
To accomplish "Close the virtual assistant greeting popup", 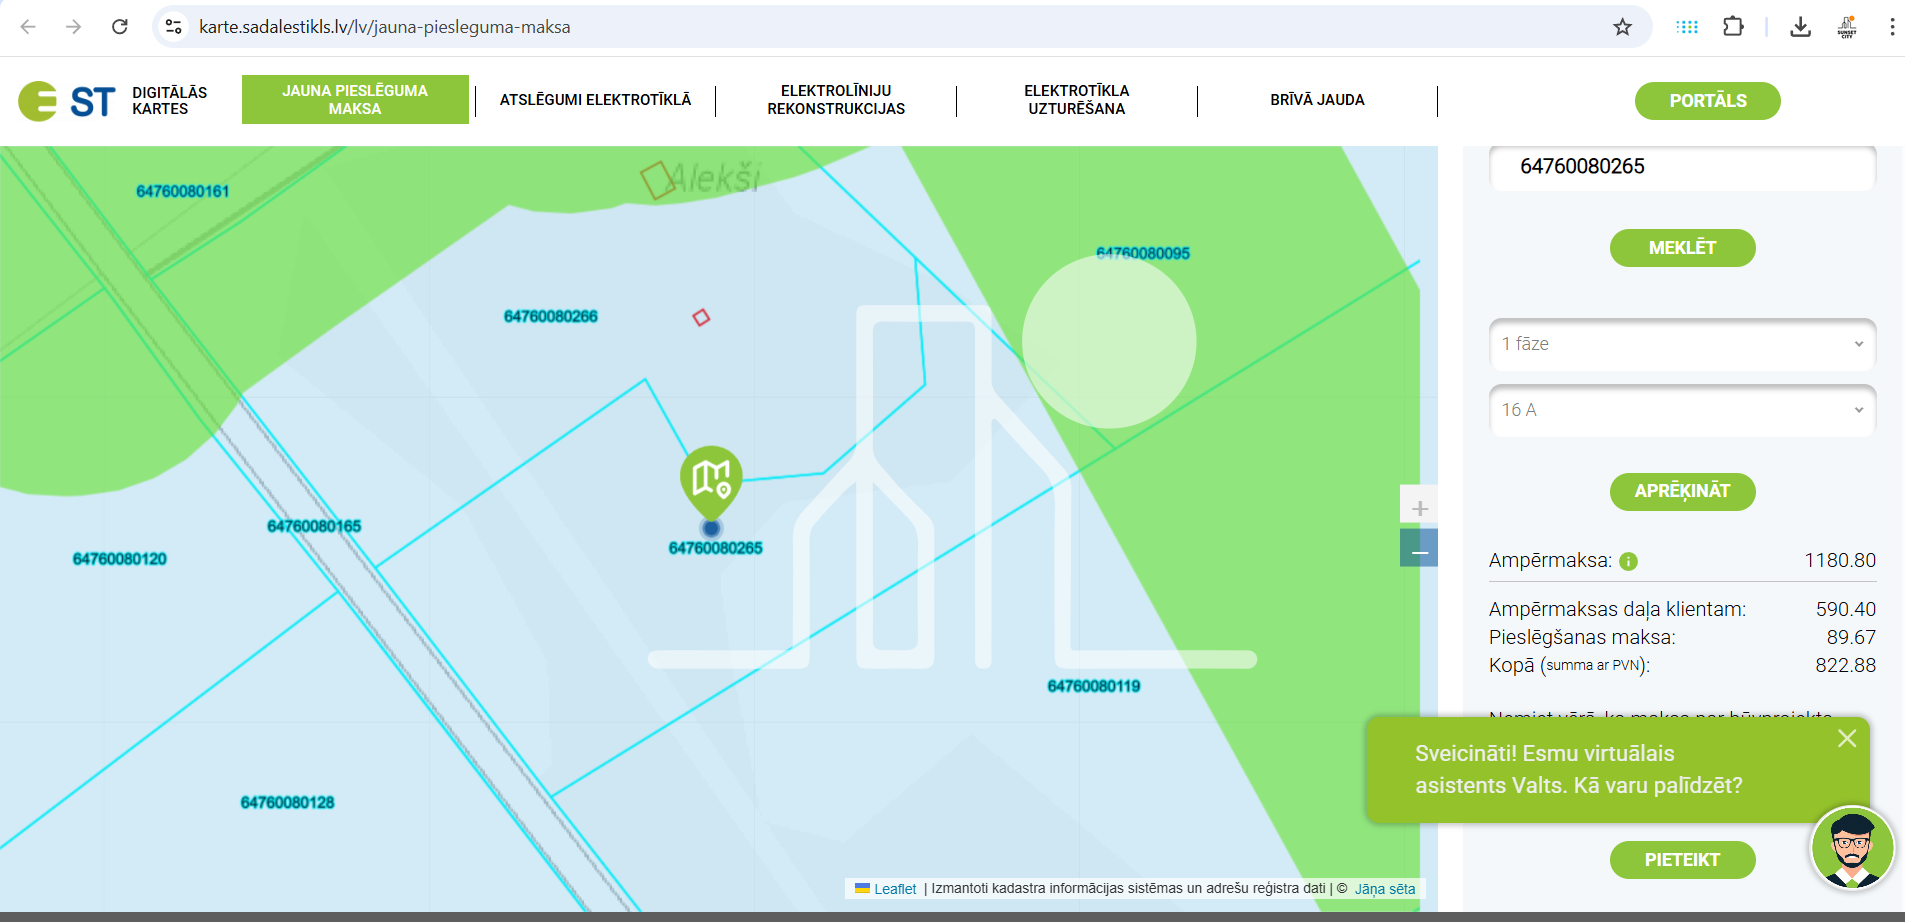I will (1846, 738).
